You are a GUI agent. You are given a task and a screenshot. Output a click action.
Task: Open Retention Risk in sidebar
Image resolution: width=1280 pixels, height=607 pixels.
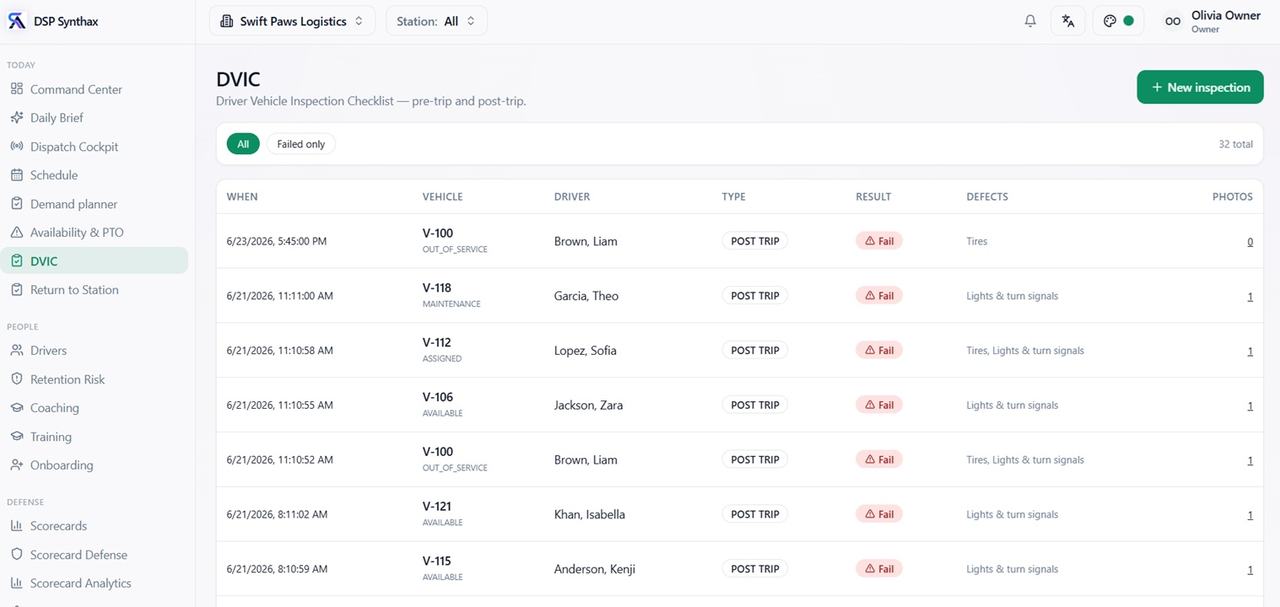pyautogui.click(x=67, y=379)
